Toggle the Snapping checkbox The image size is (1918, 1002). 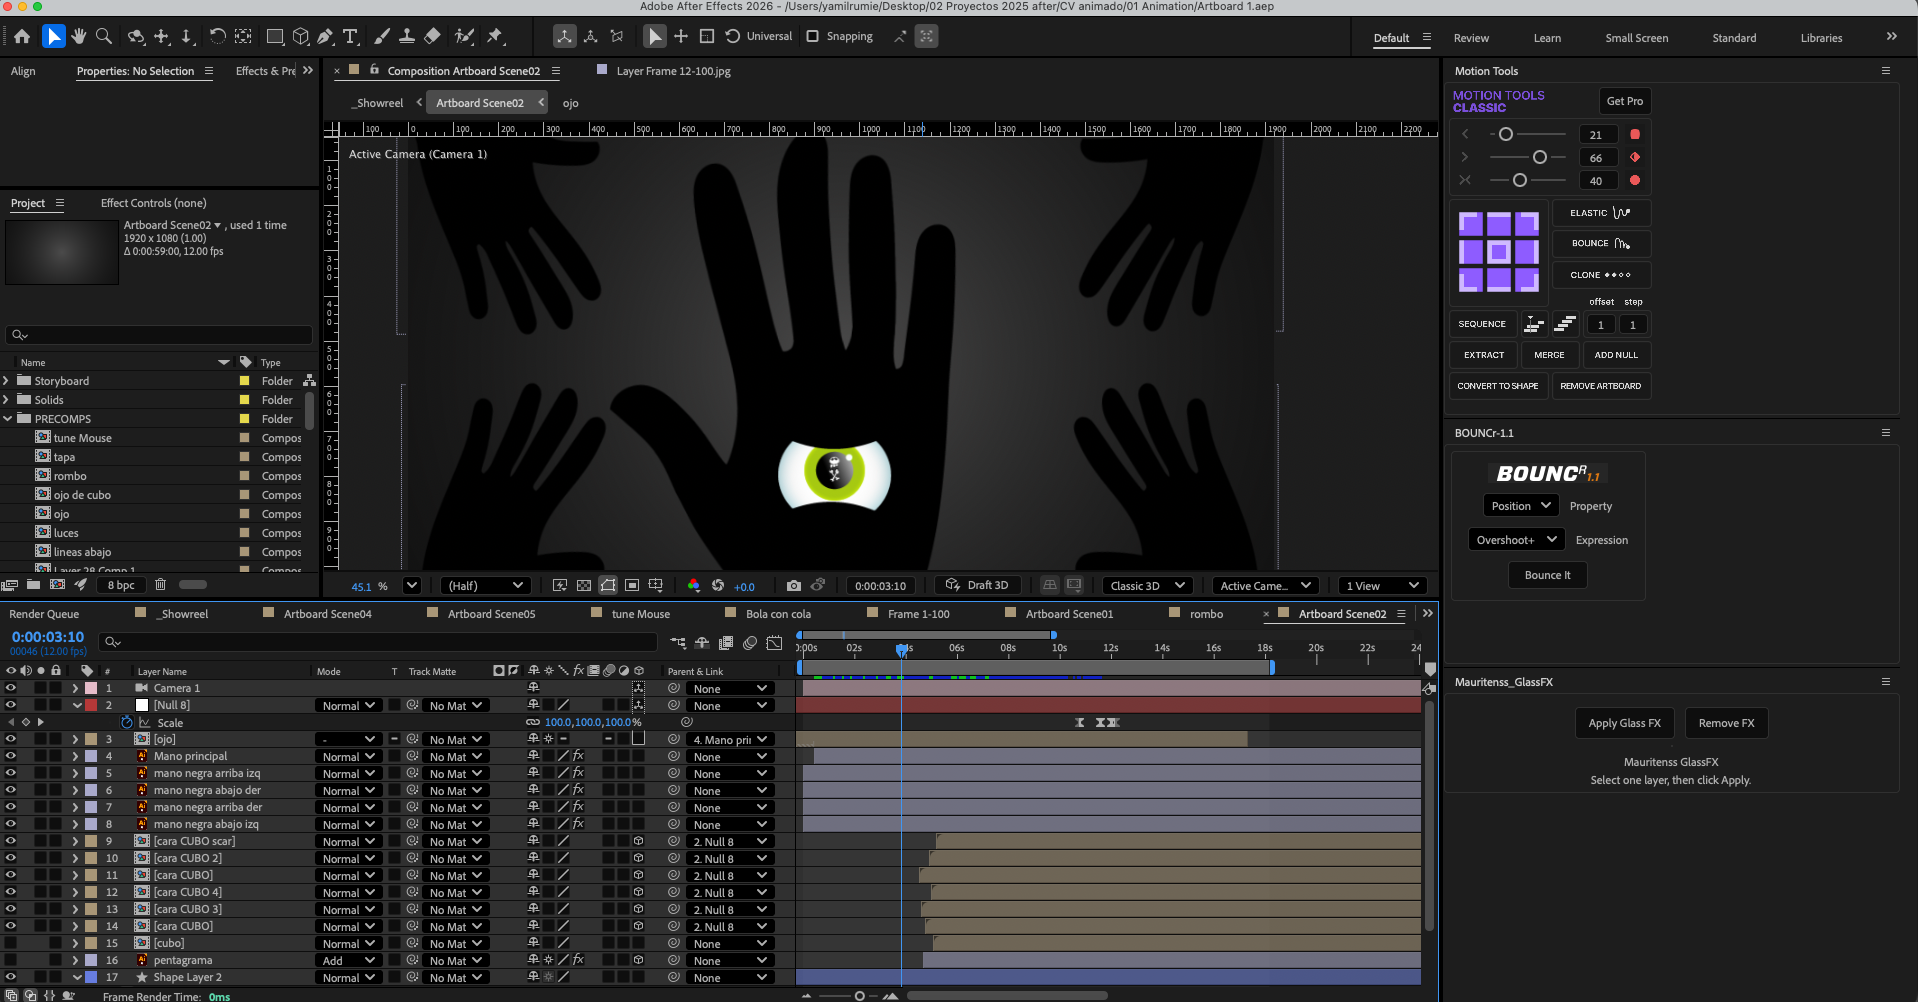[812, 37]
